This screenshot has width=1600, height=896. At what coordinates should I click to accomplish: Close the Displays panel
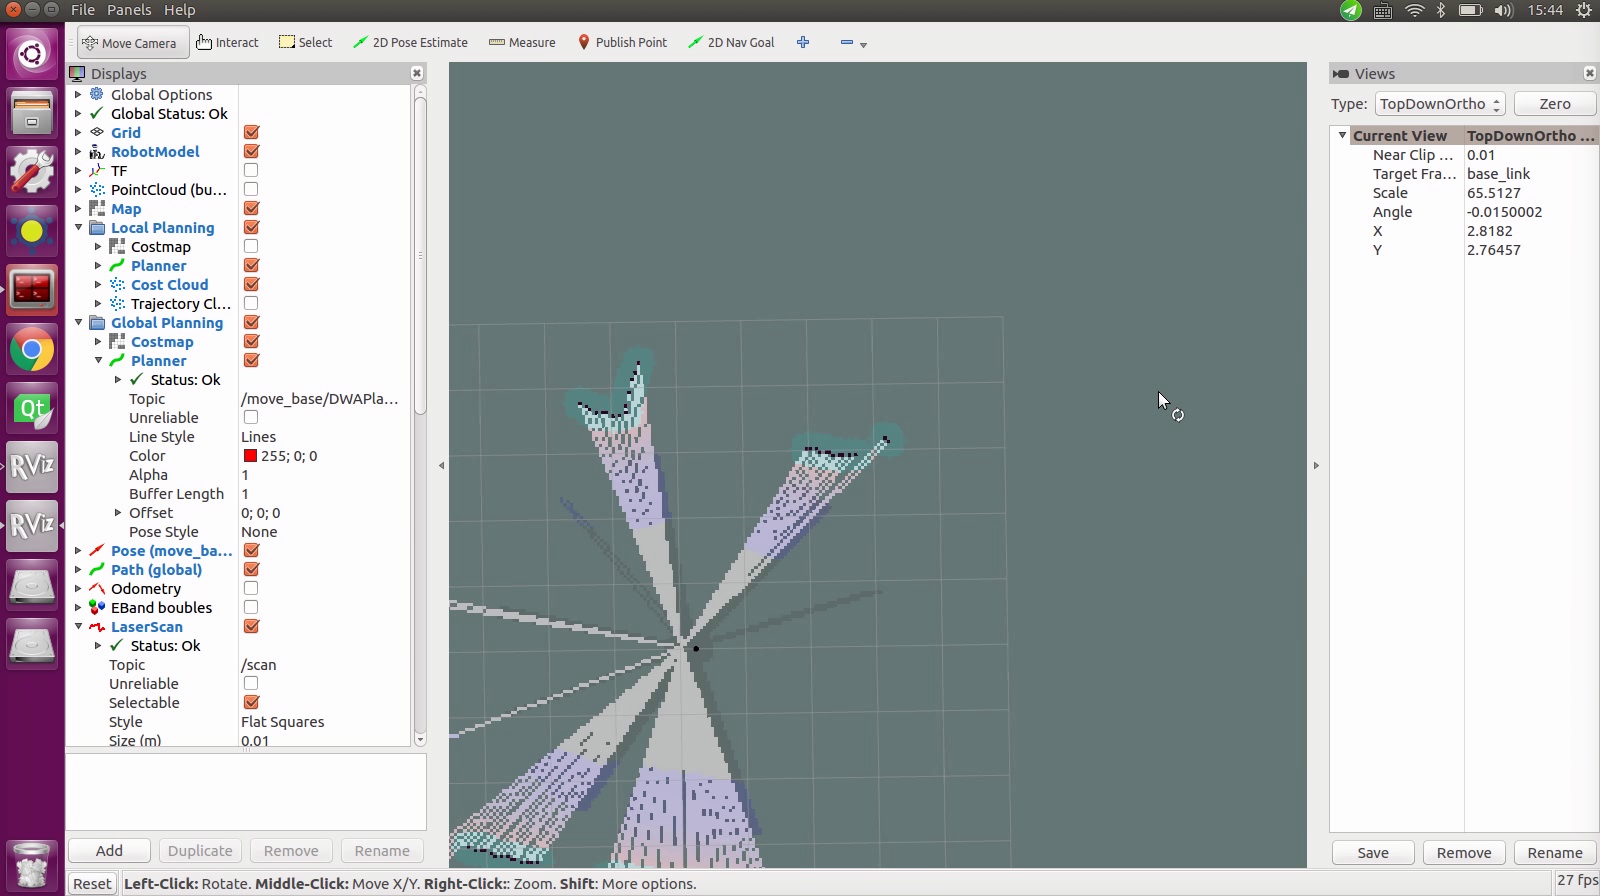(417, 73)
